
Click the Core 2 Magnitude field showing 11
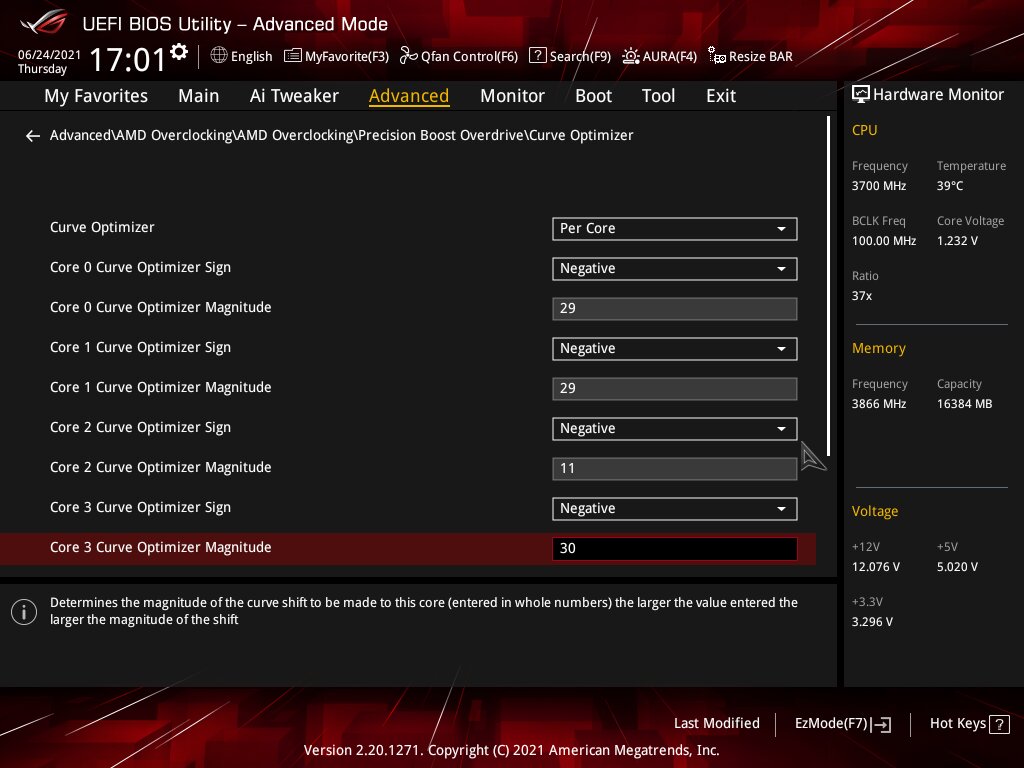tap(675, 468)
